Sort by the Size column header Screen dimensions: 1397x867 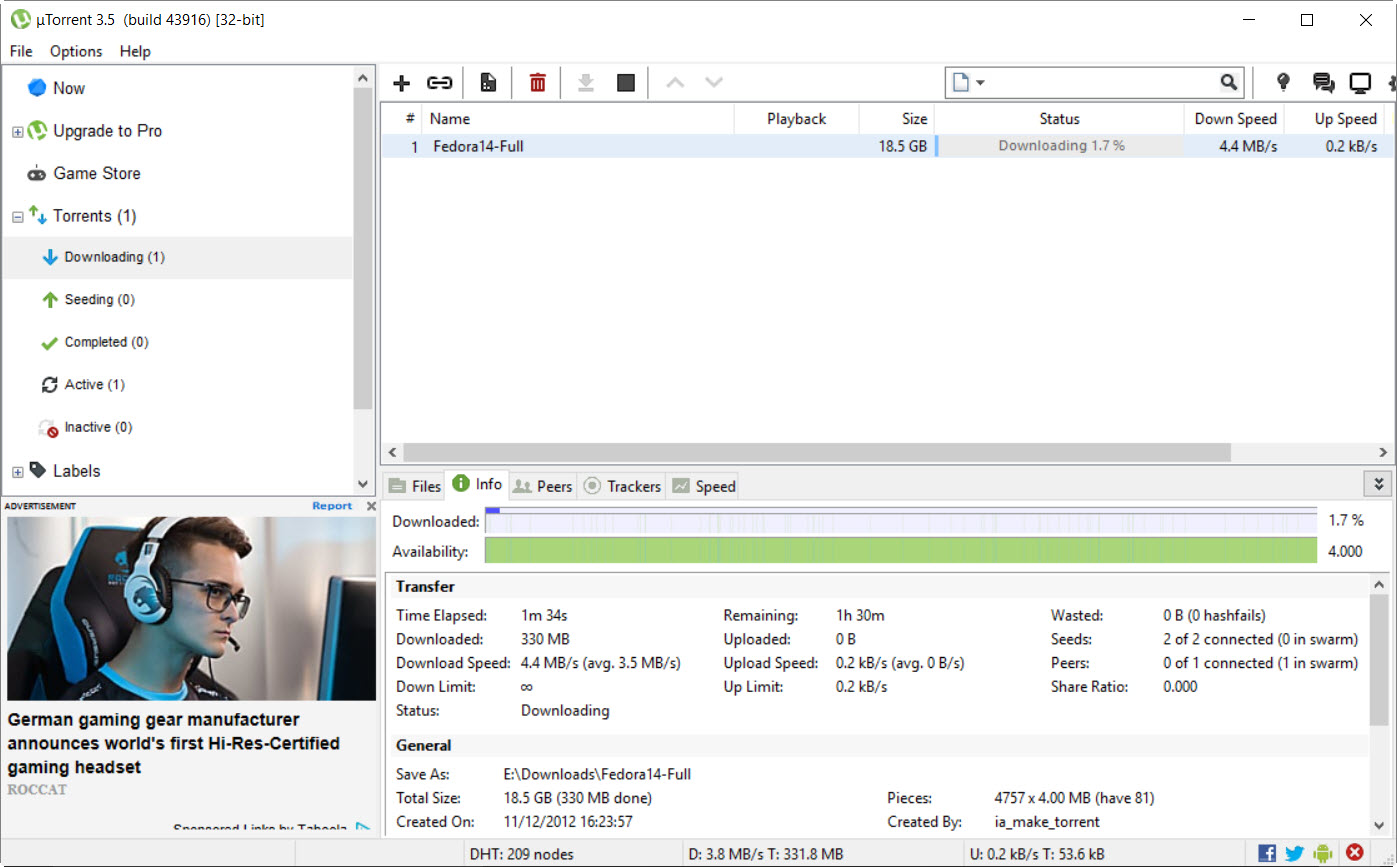coord(897,119)
